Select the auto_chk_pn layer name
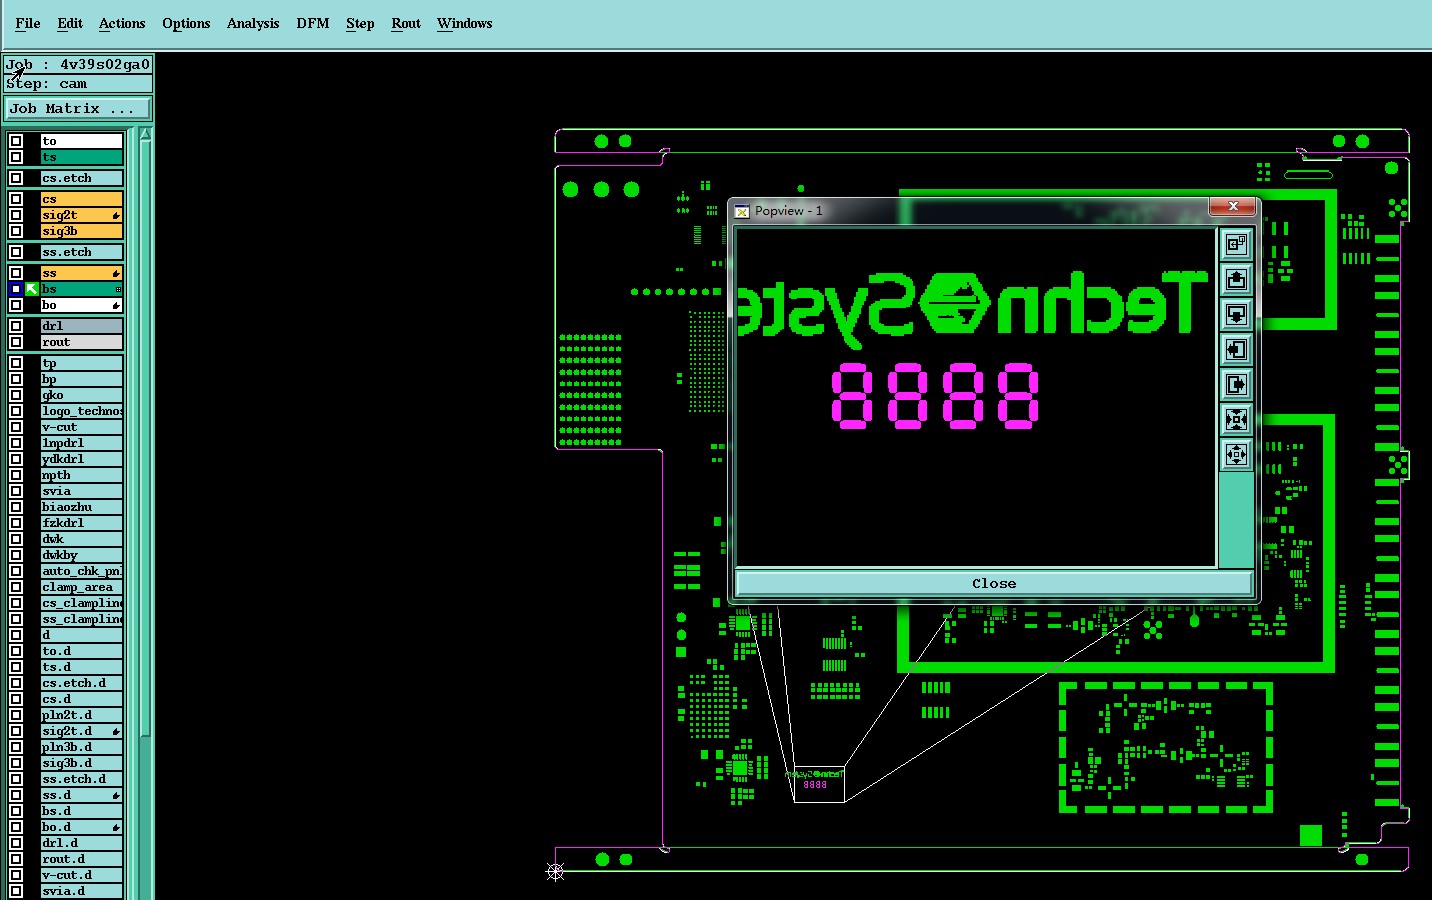Screen dimensions: 1432x900 (x=81, y=571)
